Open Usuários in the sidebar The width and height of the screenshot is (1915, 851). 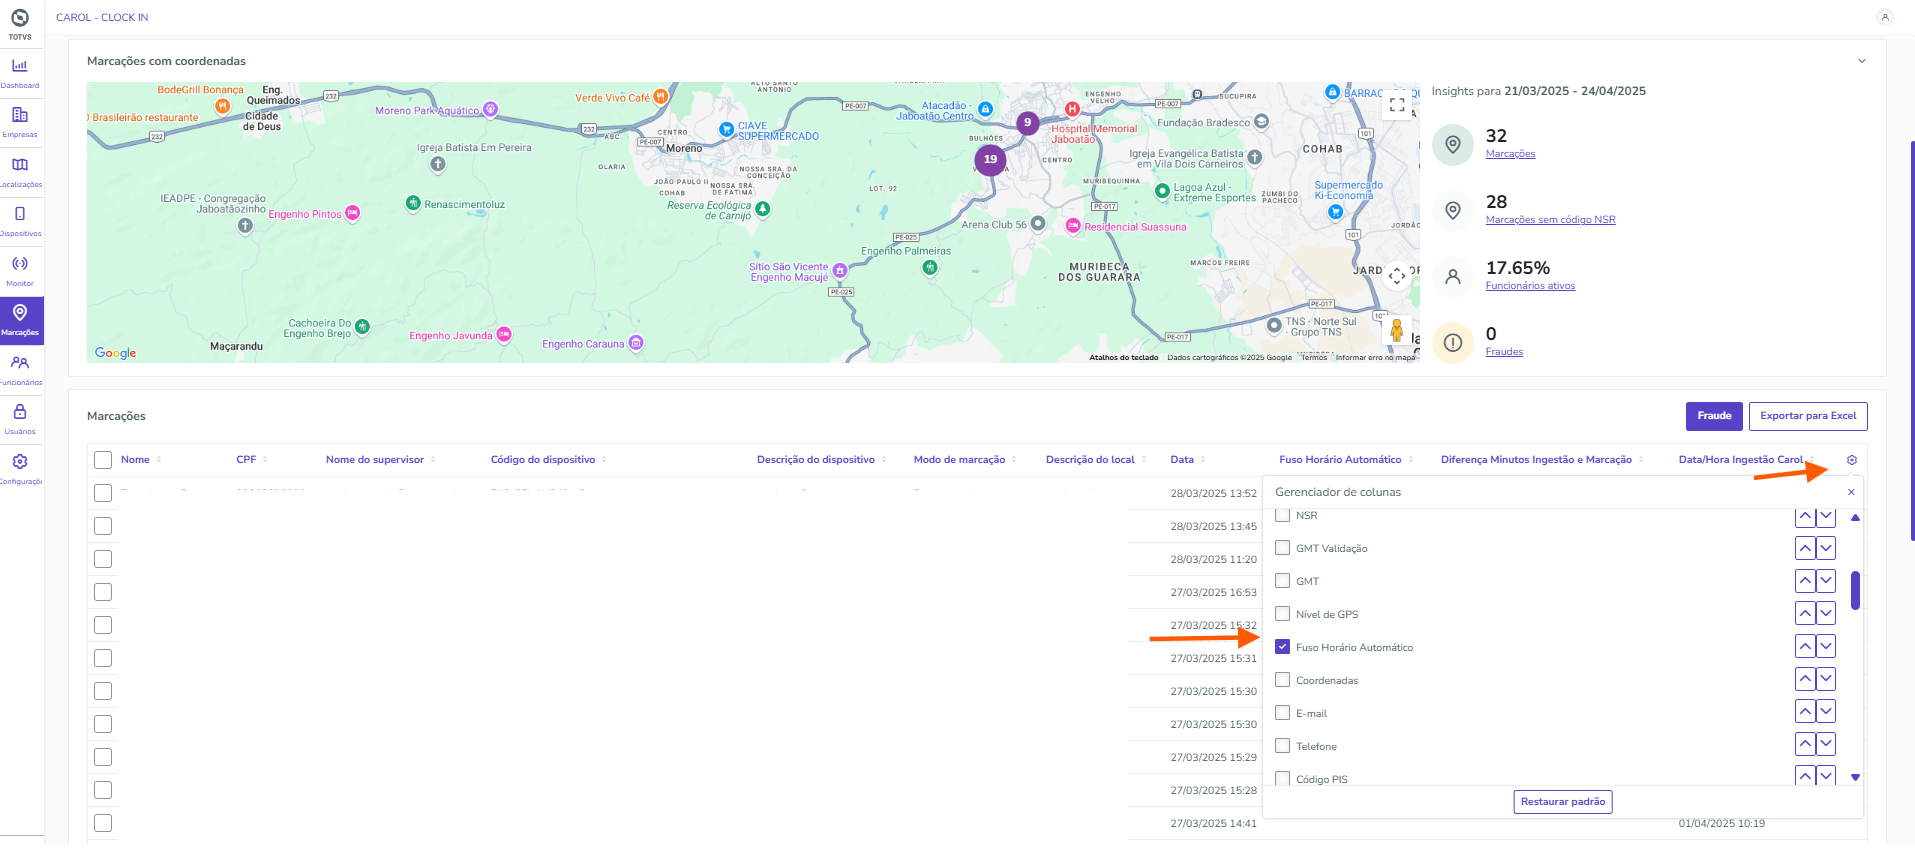tap(20, 419)
